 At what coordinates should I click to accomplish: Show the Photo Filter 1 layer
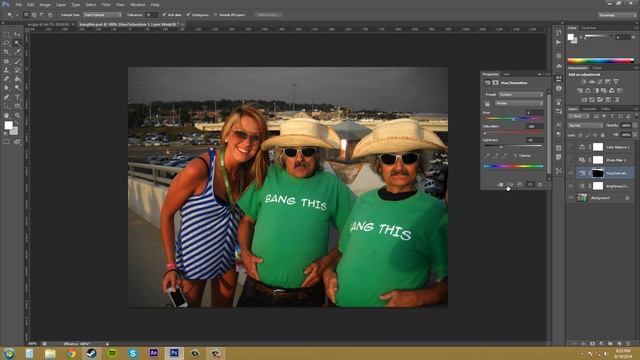point(571,160)
